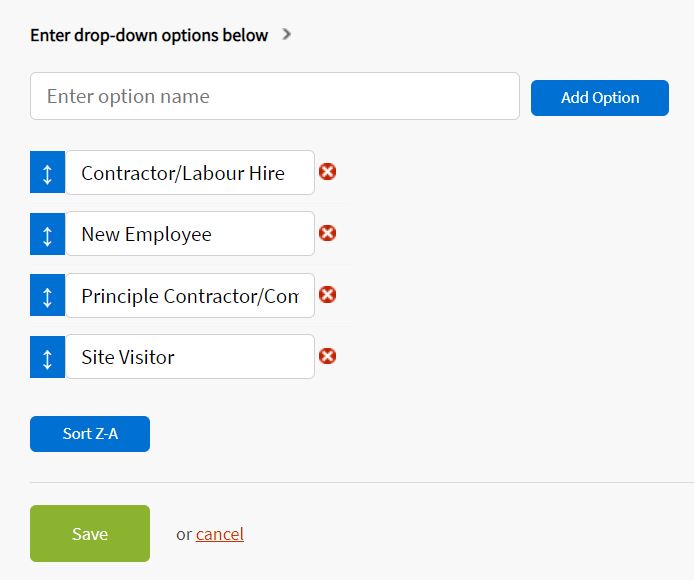Click the 'Enter drop-down options below' heading
This screenshot has width=694, height=580.
[149, 35]
